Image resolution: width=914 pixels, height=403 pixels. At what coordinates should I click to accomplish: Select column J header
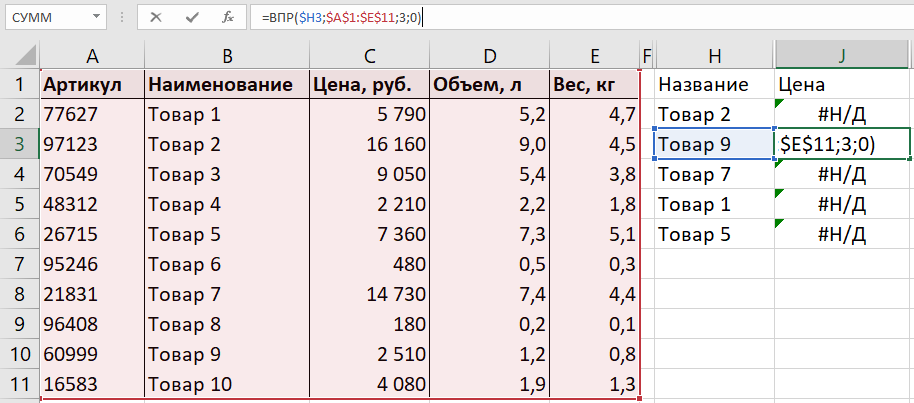(842, 54)
